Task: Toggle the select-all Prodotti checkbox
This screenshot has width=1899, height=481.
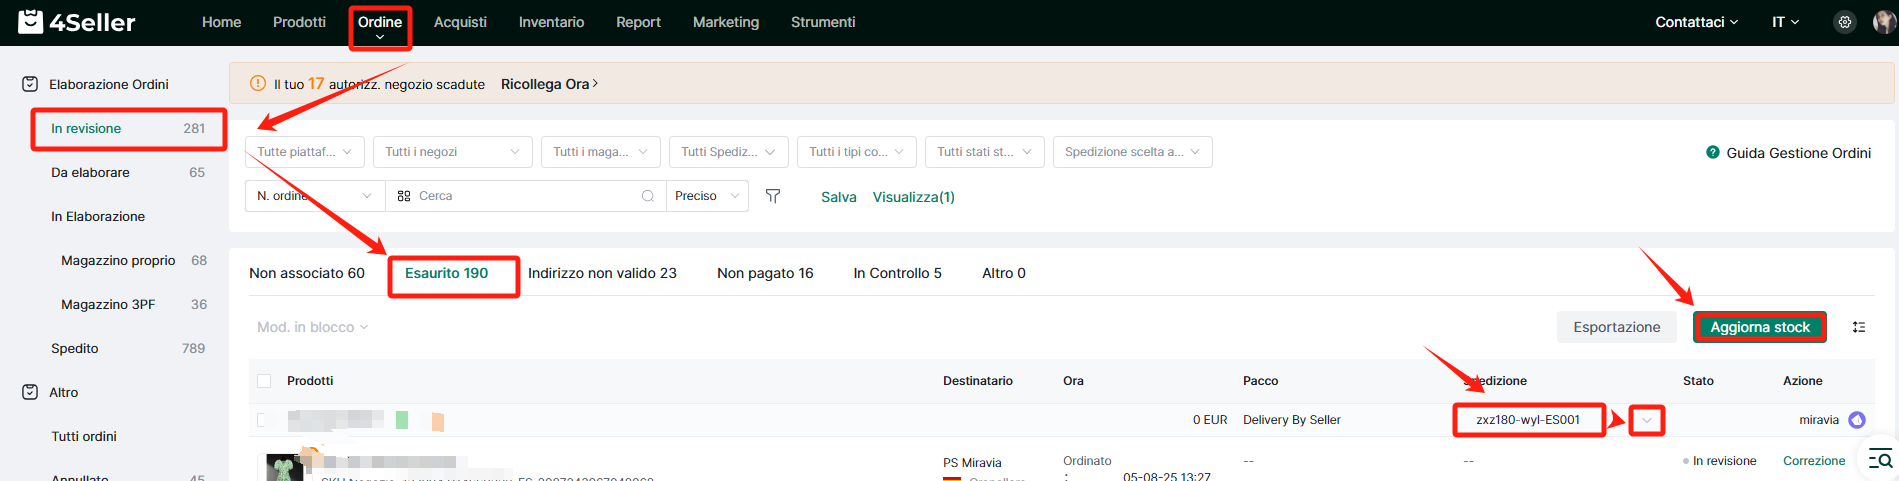Action: 264,381
